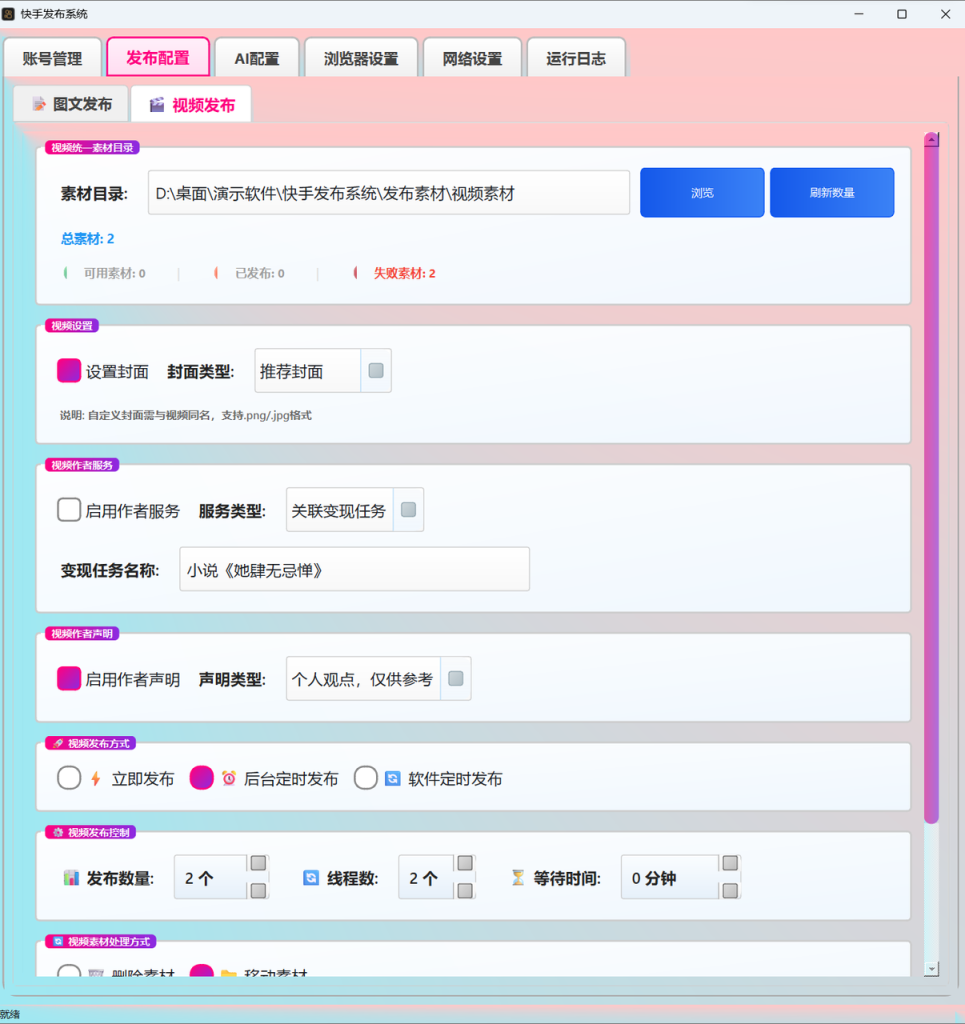Click the clapperboard icon on 视频发布 tab
The height and width of the screenshot is (1024, 965).
coord(157,105)
